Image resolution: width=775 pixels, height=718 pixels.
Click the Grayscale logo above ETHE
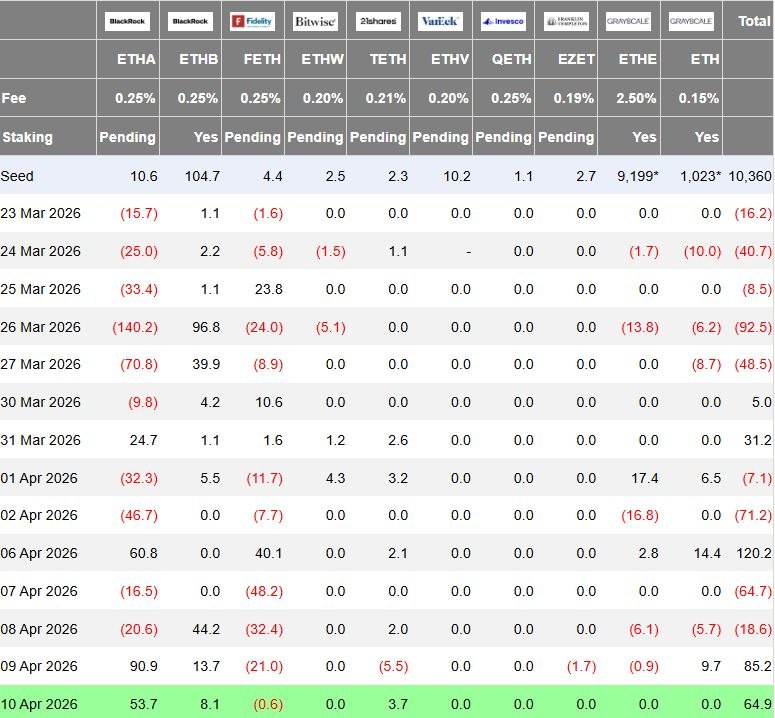click(x=629, y=21)
